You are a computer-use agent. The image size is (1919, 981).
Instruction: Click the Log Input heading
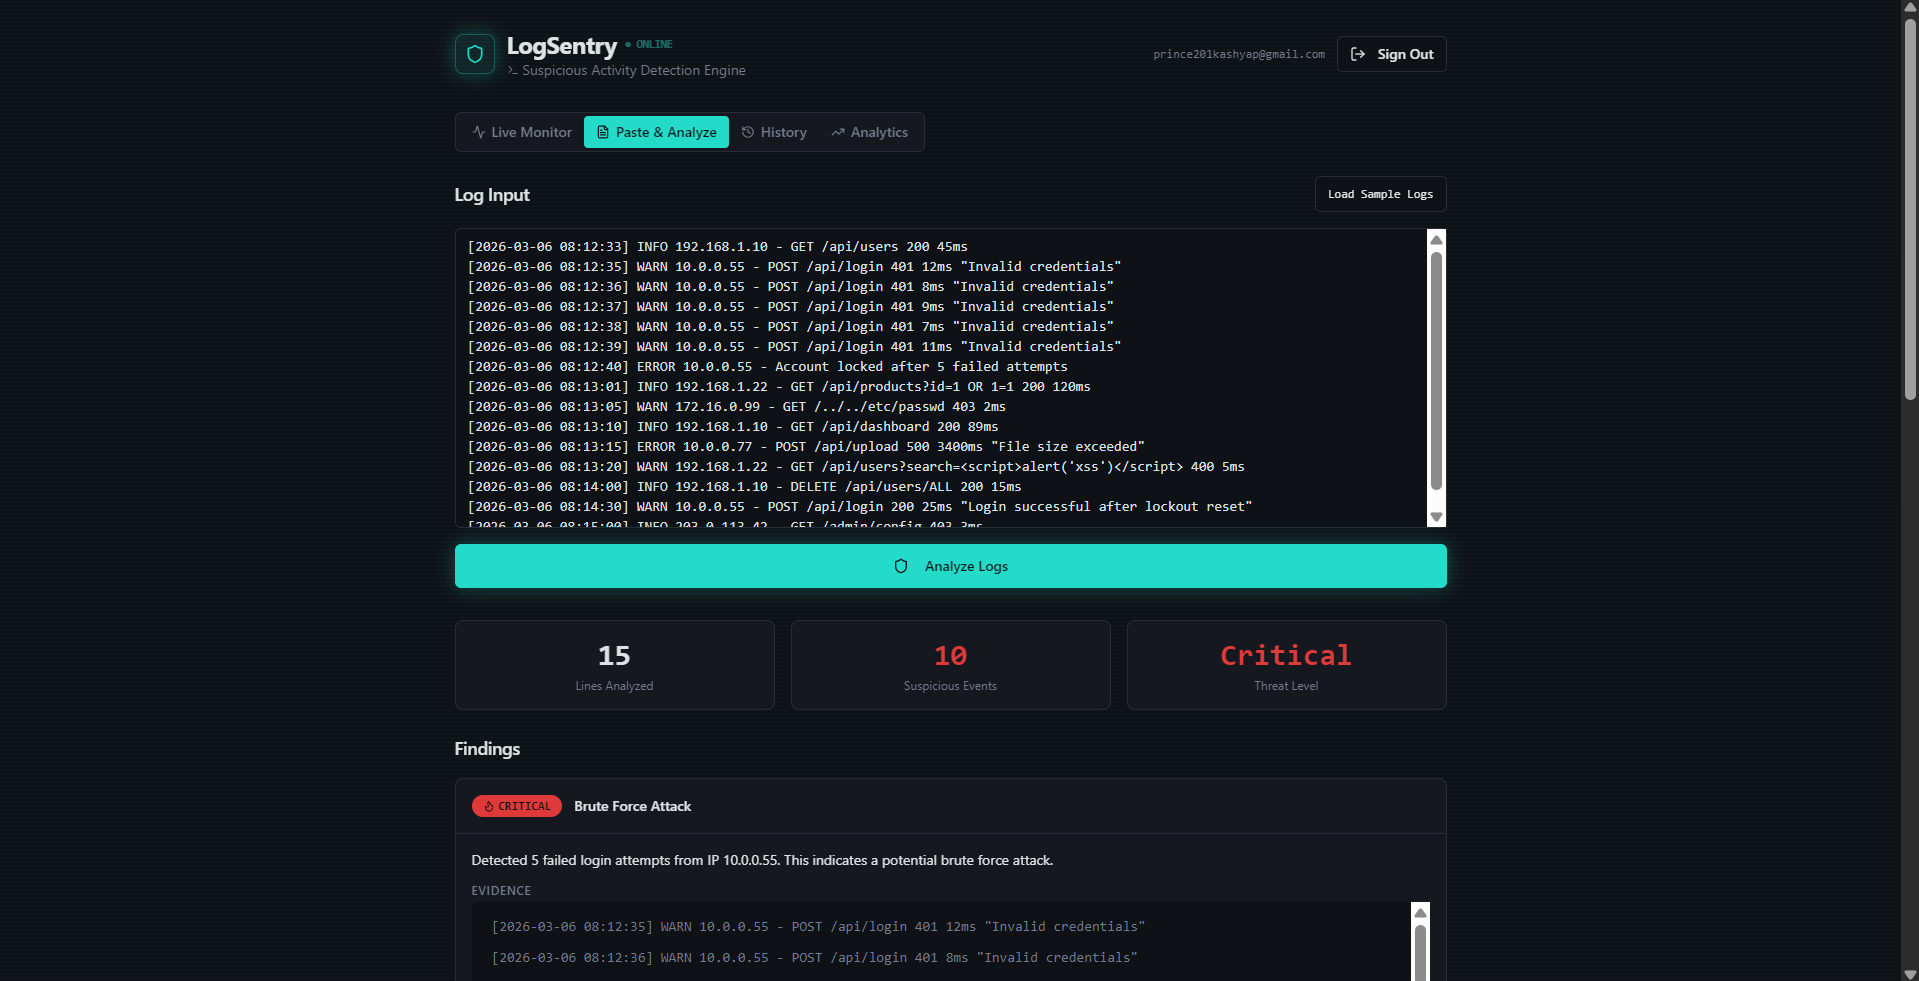[x=492, y=195]
